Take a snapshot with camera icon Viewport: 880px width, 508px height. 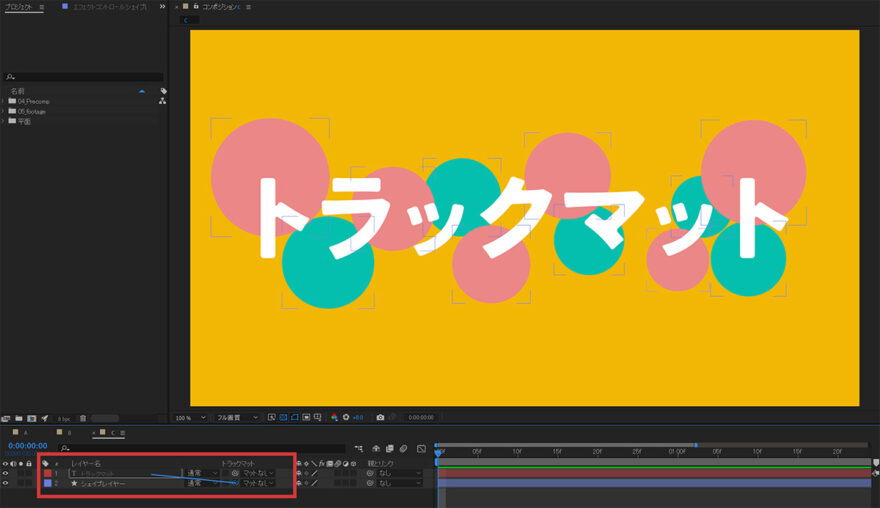click(x=381, y=417)
